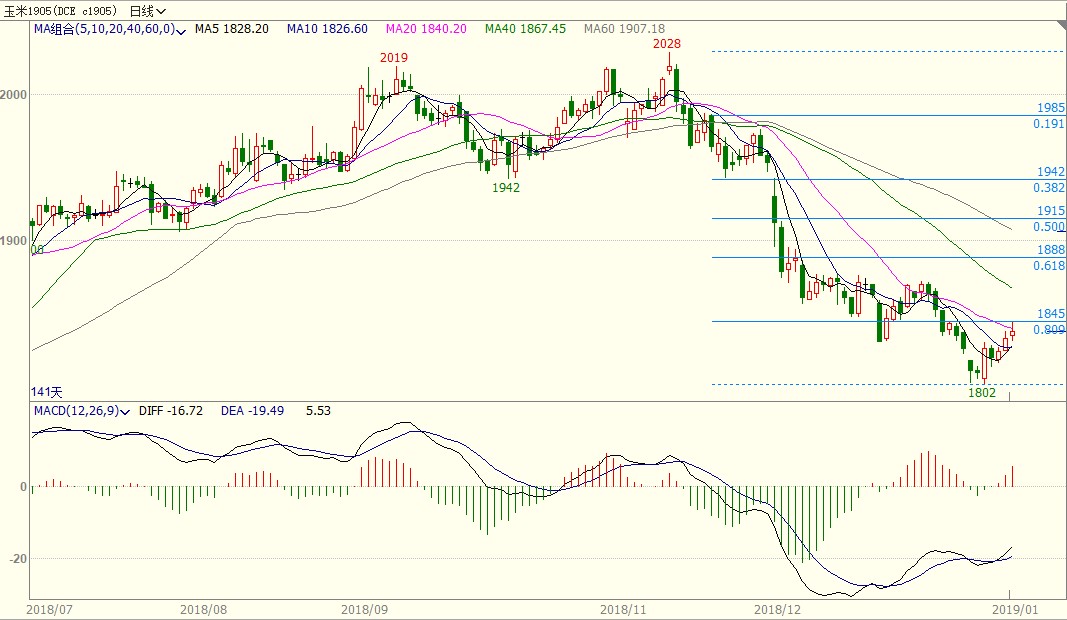Select the 0.191 Fibonacci level label

[1049, 124]
